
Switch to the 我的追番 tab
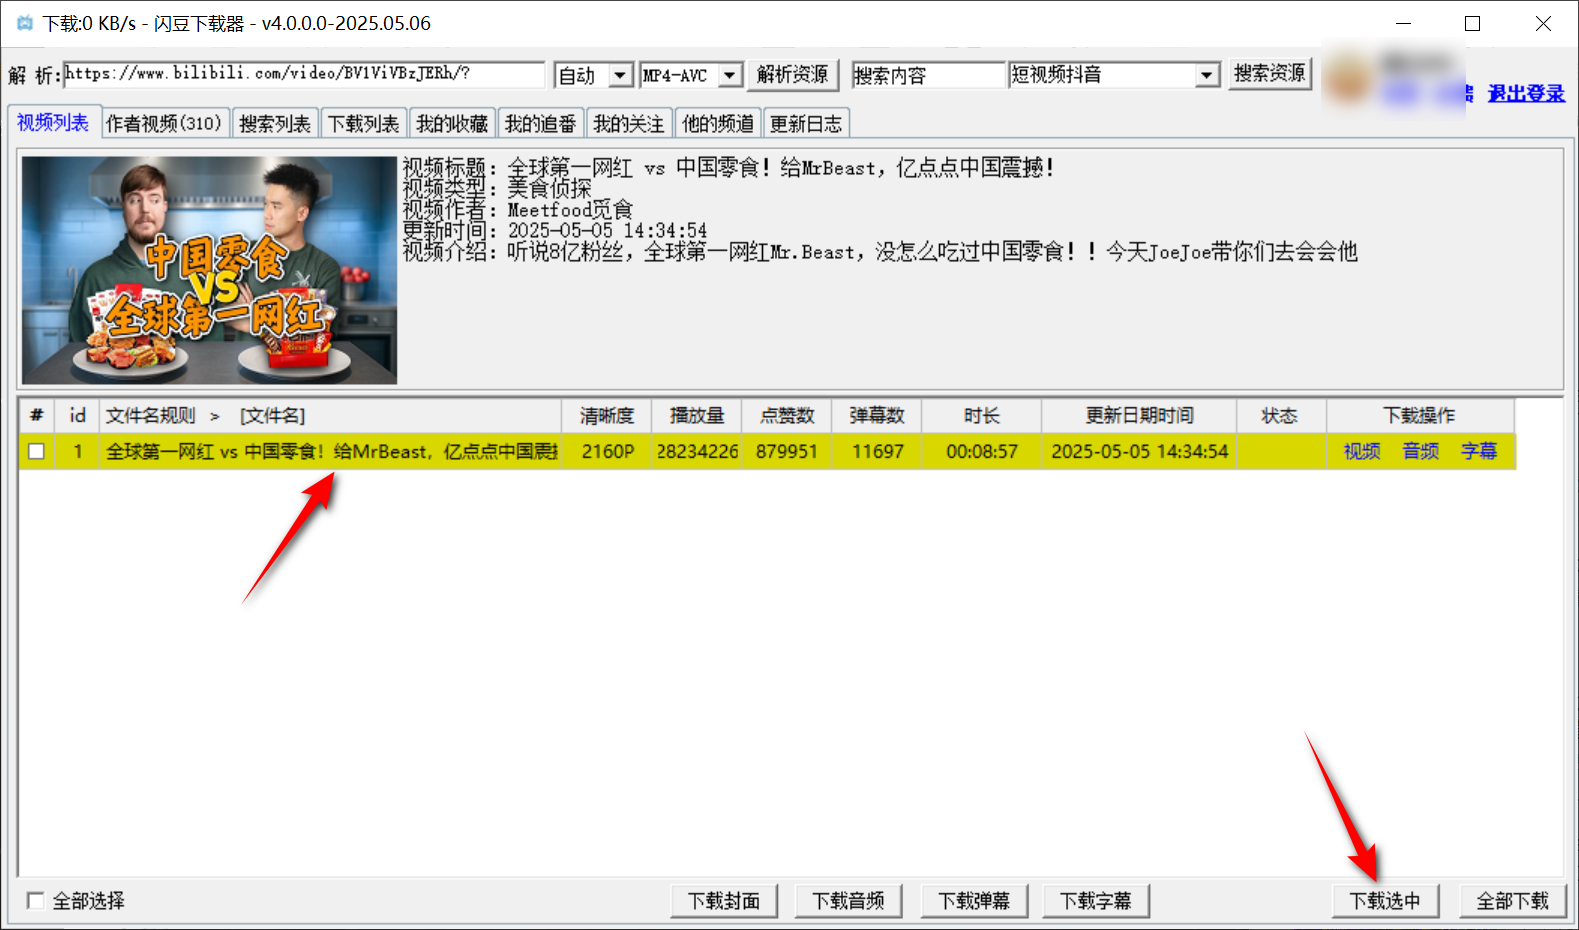(541, 123)
